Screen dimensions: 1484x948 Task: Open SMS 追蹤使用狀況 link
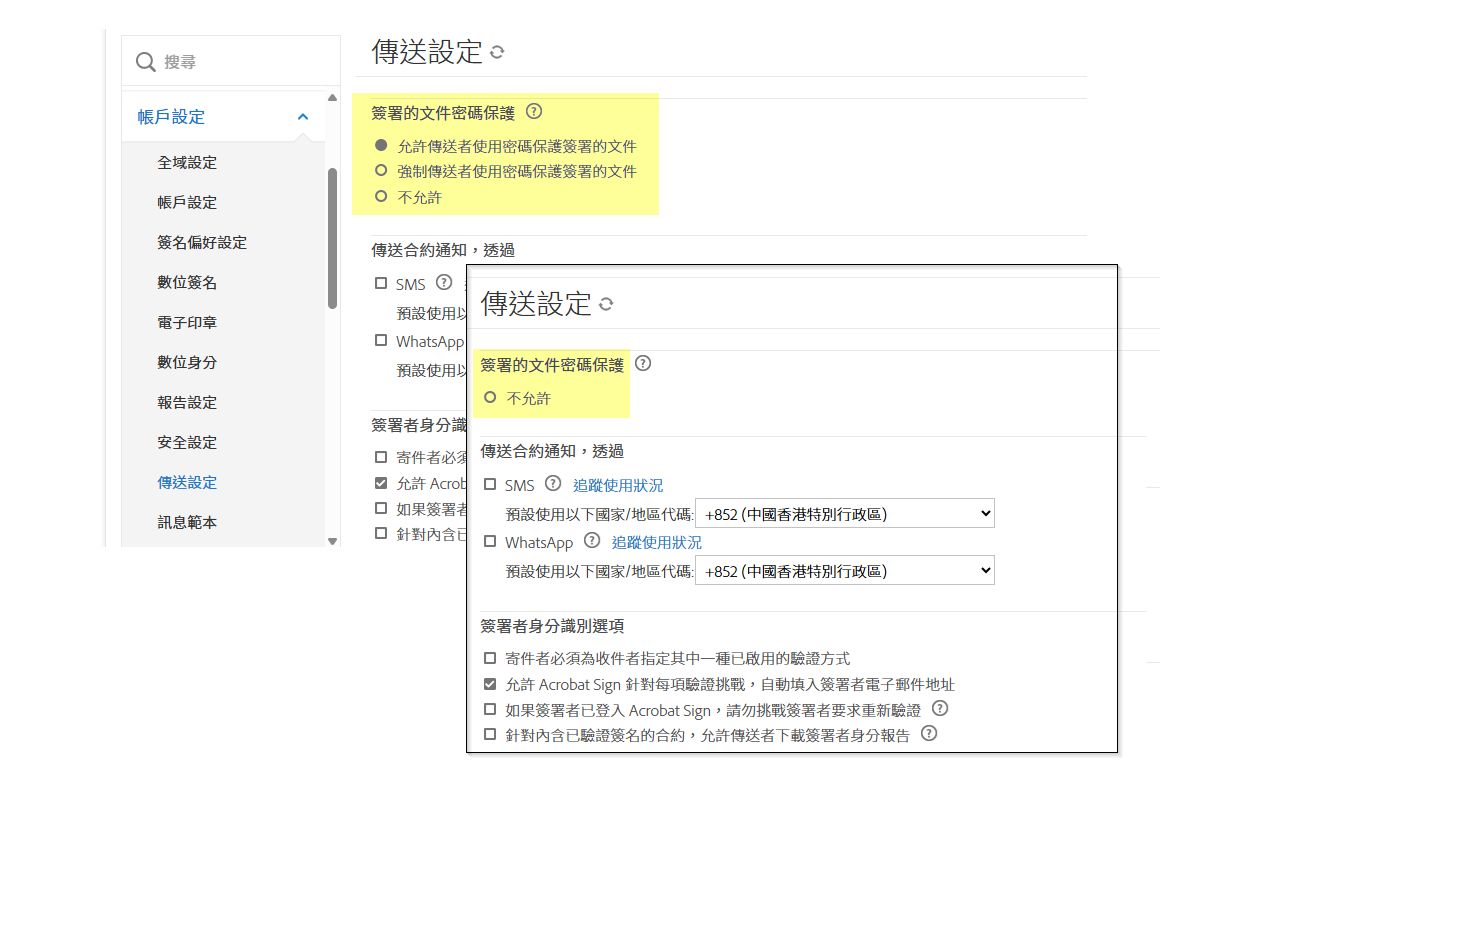click(x=618, y=485)
